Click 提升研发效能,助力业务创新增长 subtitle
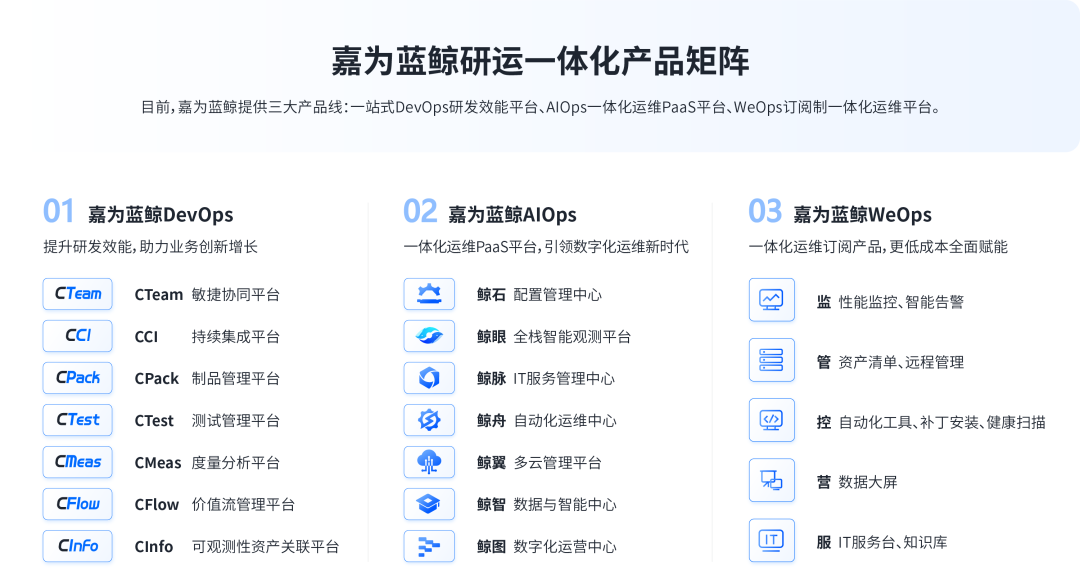Viewport: 1080px width, 588px height. (x=150, y=246)
